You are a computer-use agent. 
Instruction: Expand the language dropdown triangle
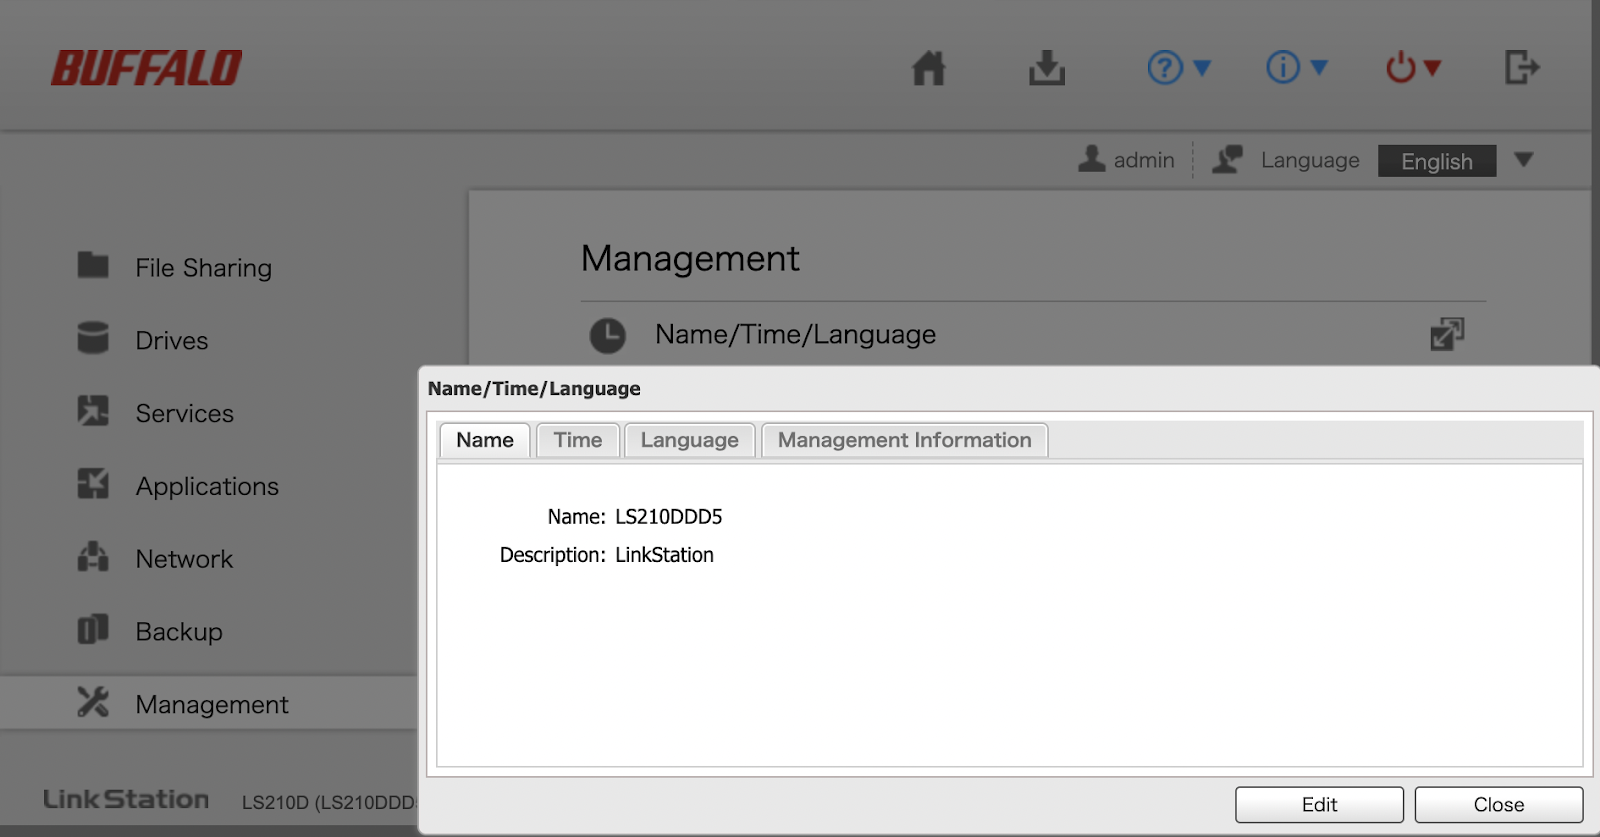click(1524, 160)
